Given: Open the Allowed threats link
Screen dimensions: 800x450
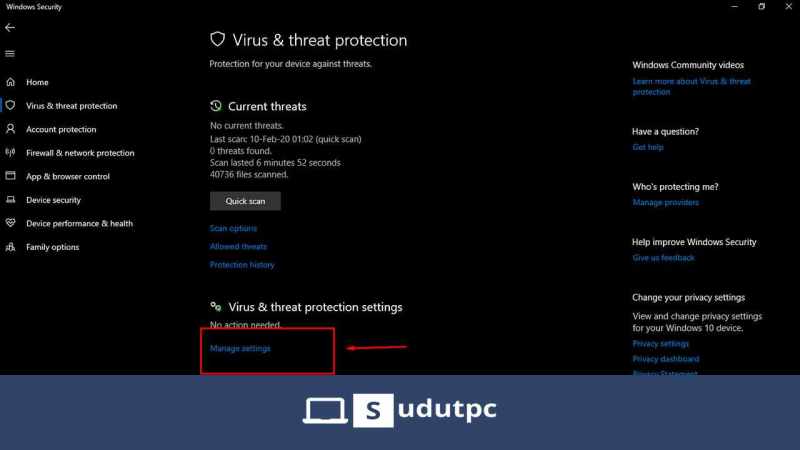Looking at the screenshot, I should tap(238, 246).
